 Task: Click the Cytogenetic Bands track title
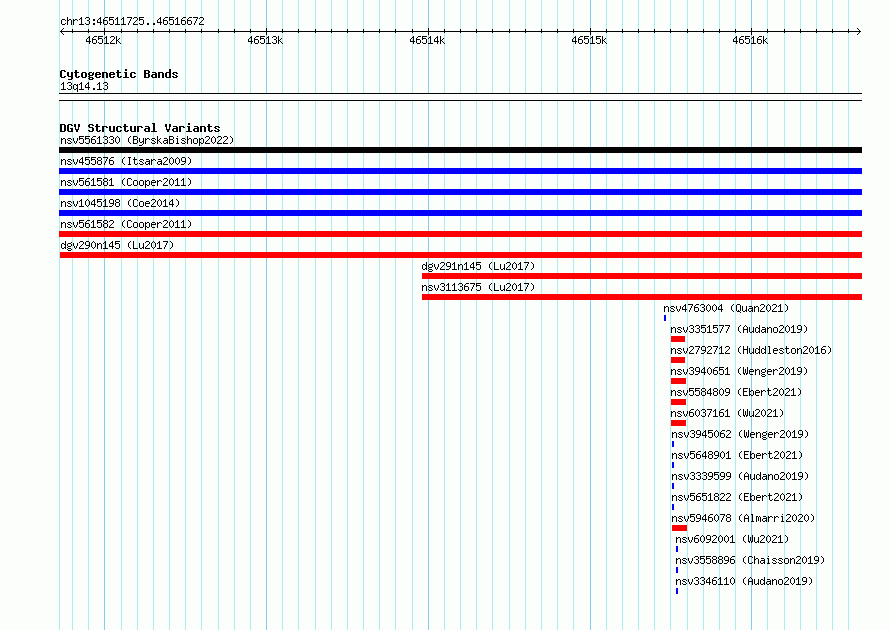pos(119,74)
